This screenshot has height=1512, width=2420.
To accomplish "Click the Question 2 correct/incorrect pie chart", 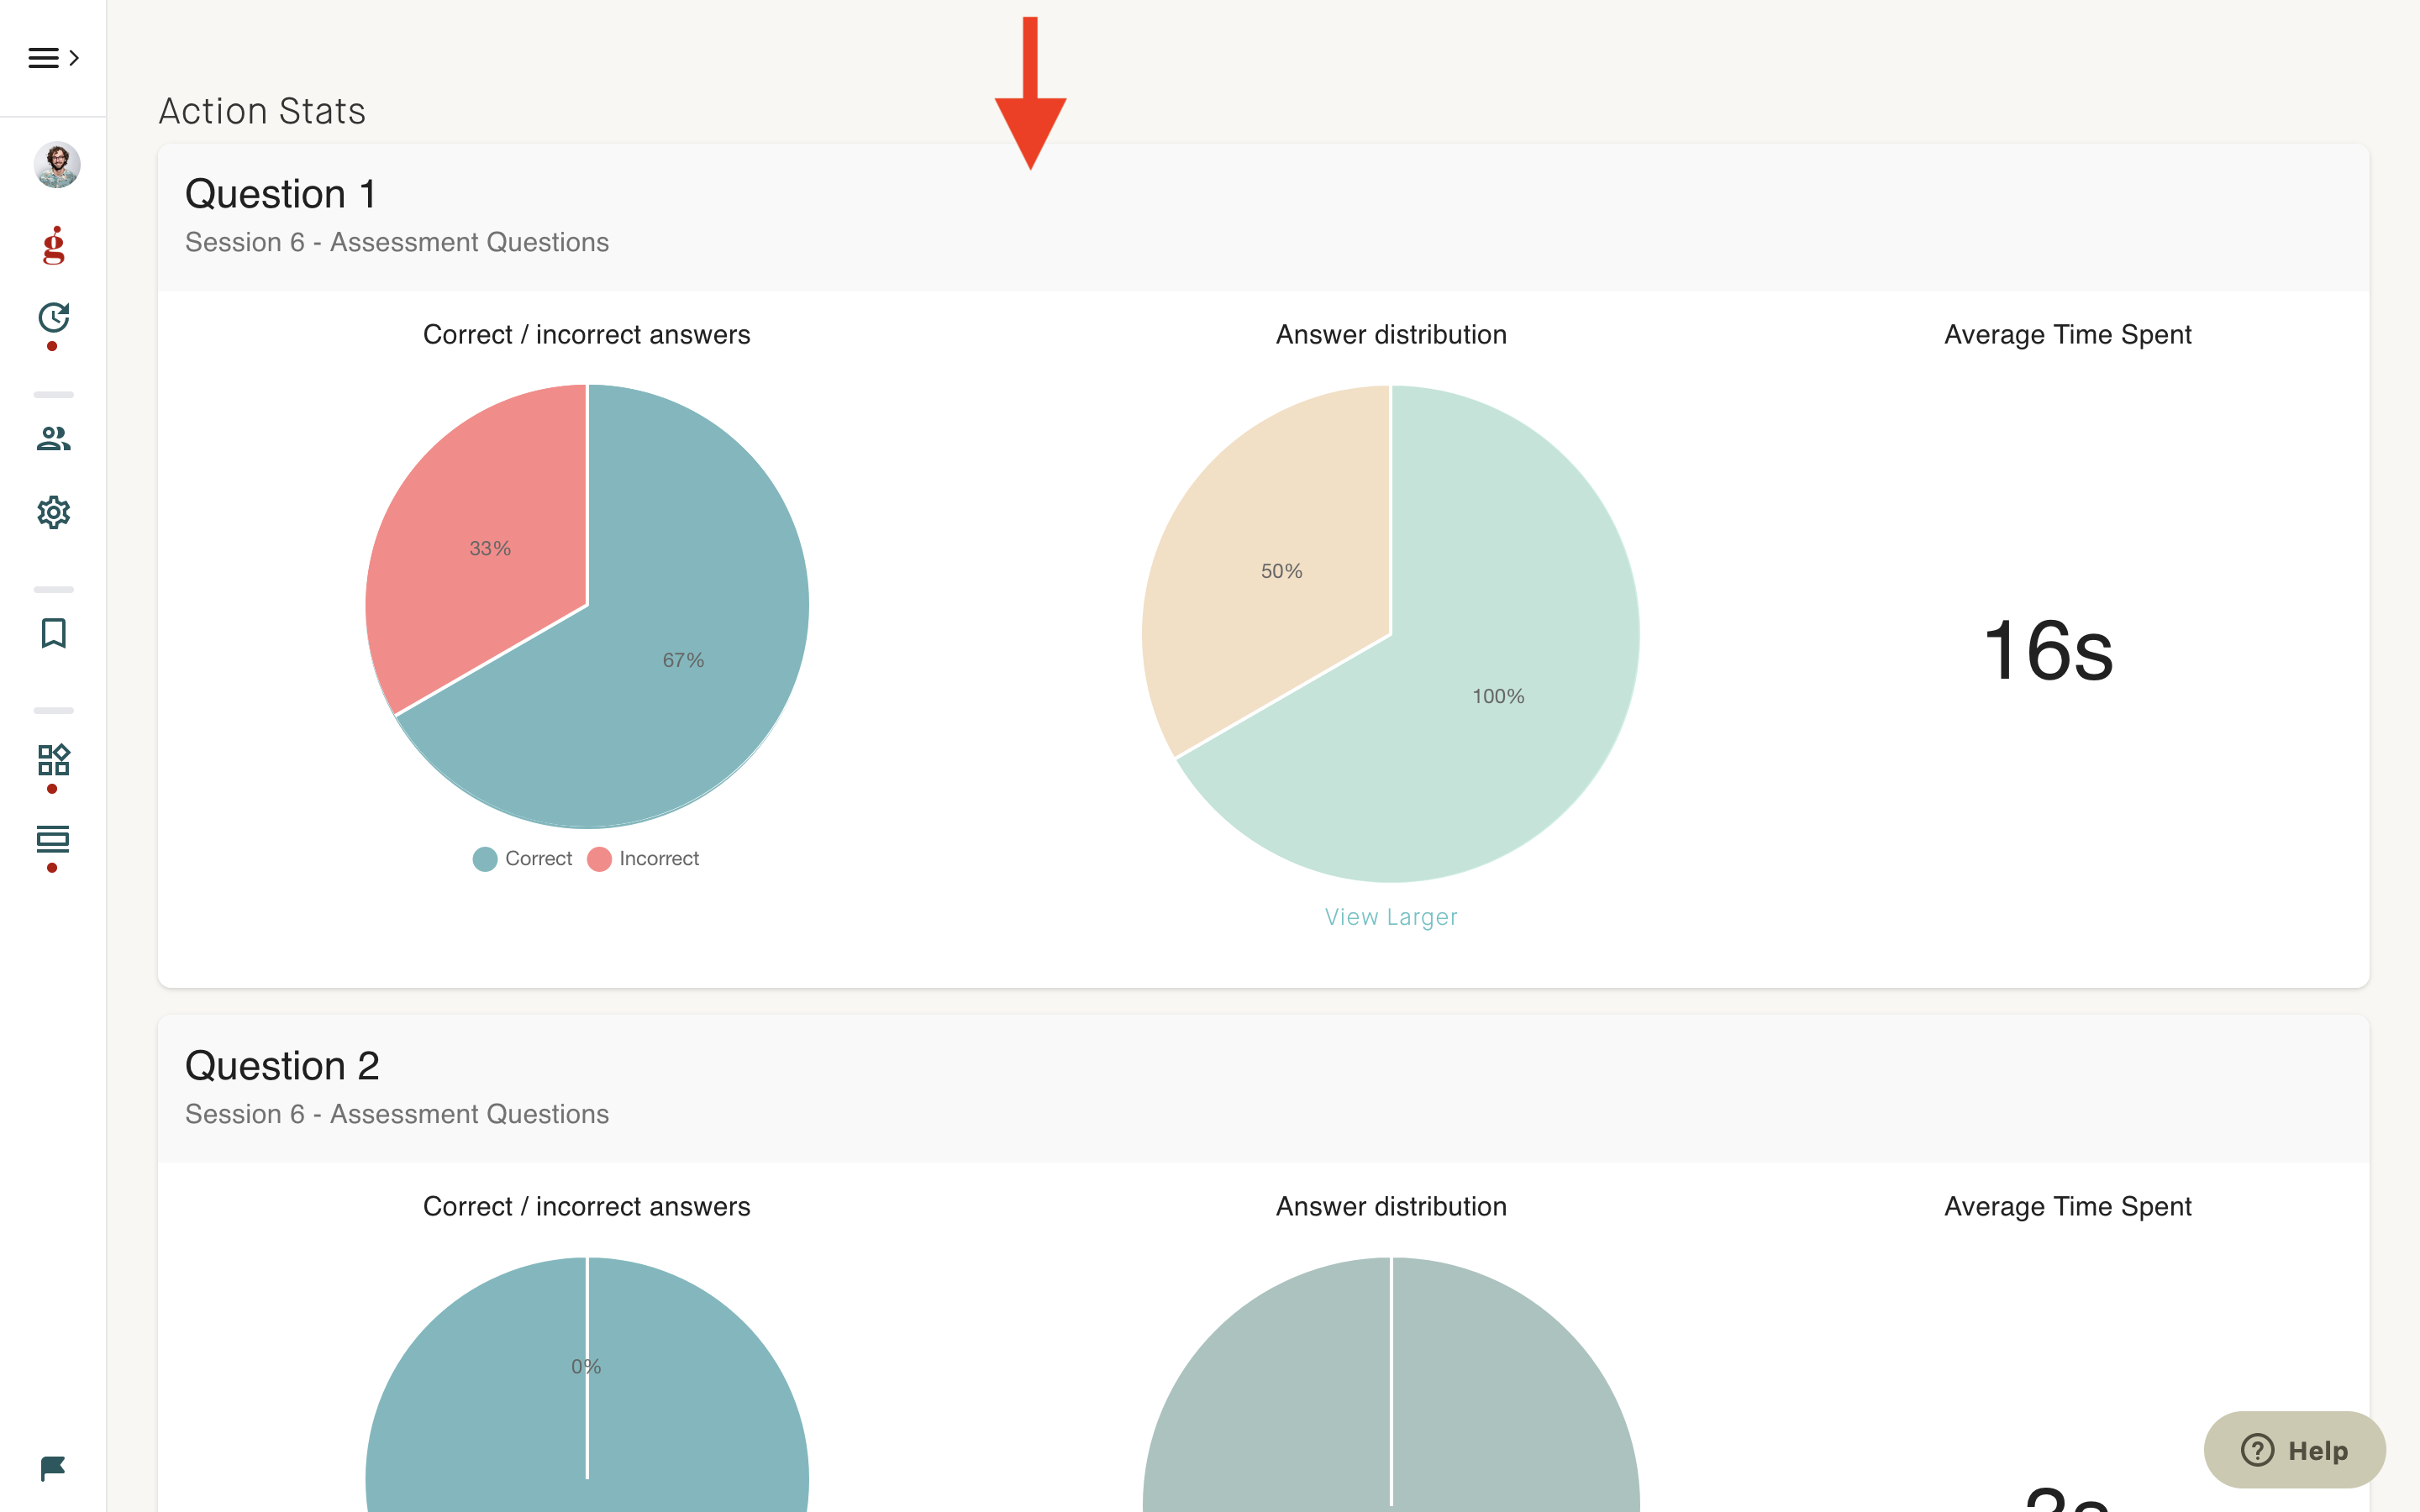I will 587,1384.
